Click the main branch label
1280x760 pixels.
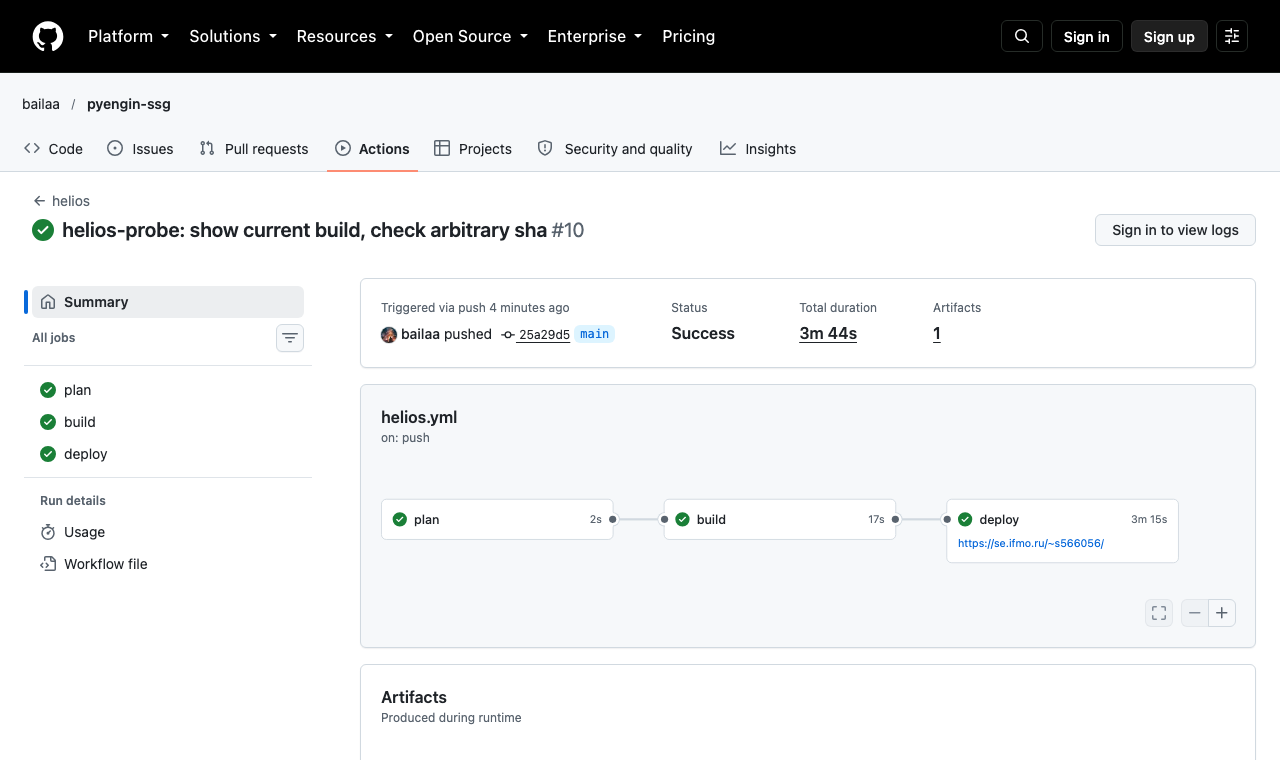click(x=594, y=334)
